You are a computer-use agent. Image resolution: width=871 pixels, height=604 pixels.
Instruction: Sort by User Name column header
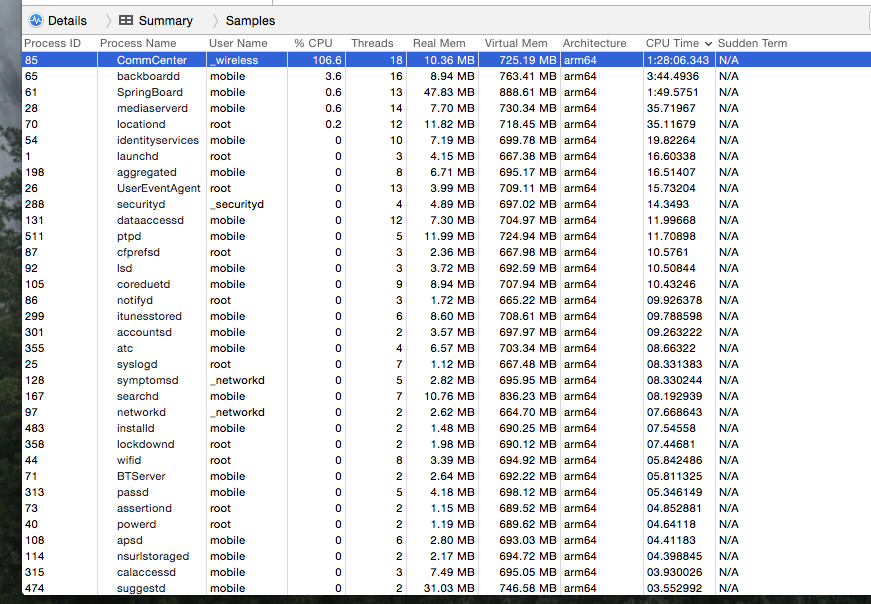tap(238, 43)
